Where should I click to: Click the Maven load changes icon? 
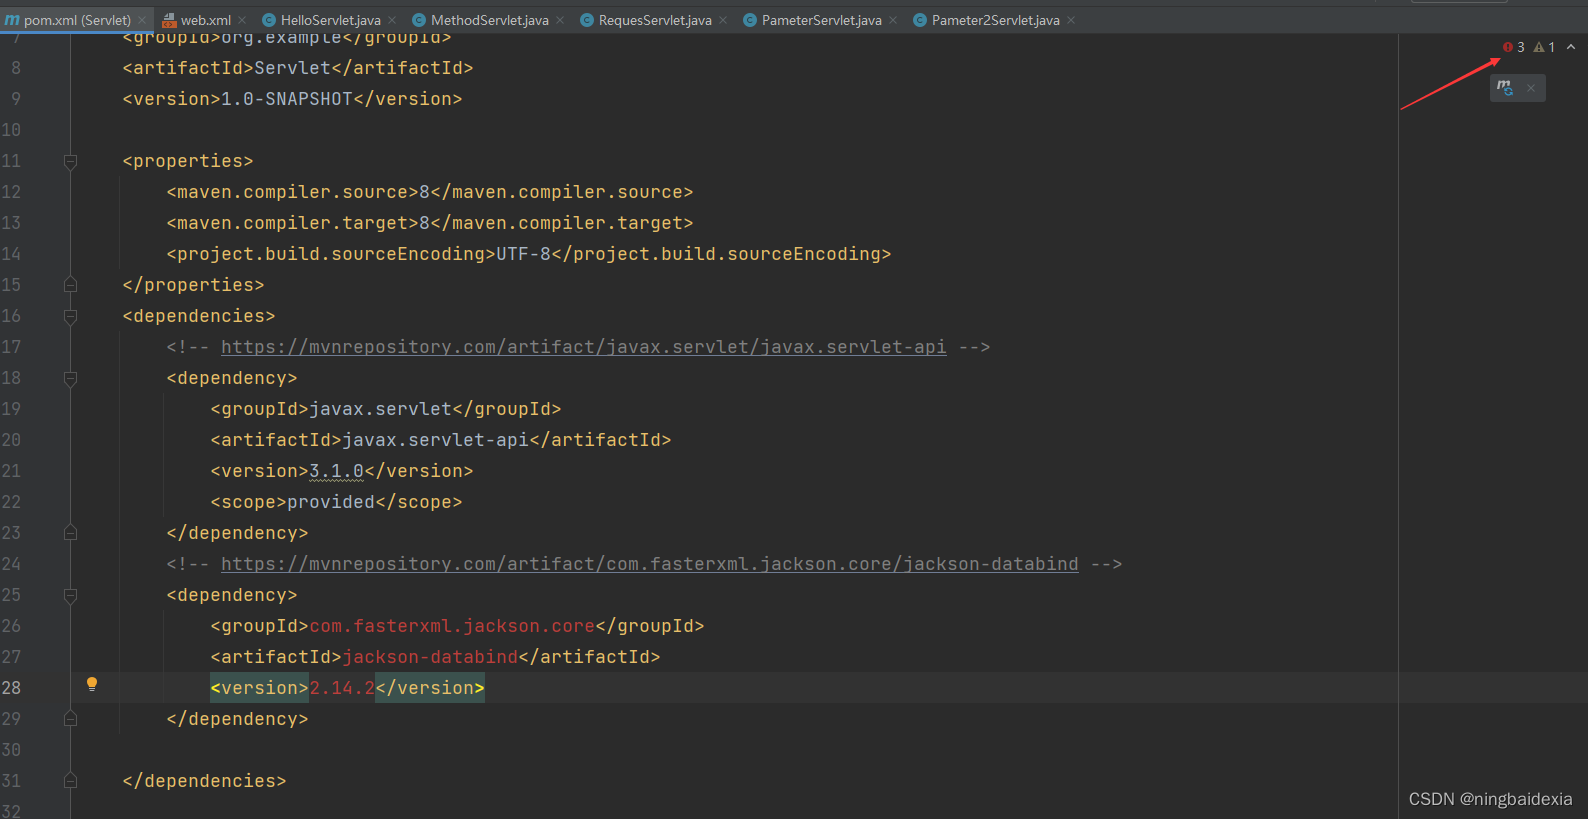[x=1505, y=88]
